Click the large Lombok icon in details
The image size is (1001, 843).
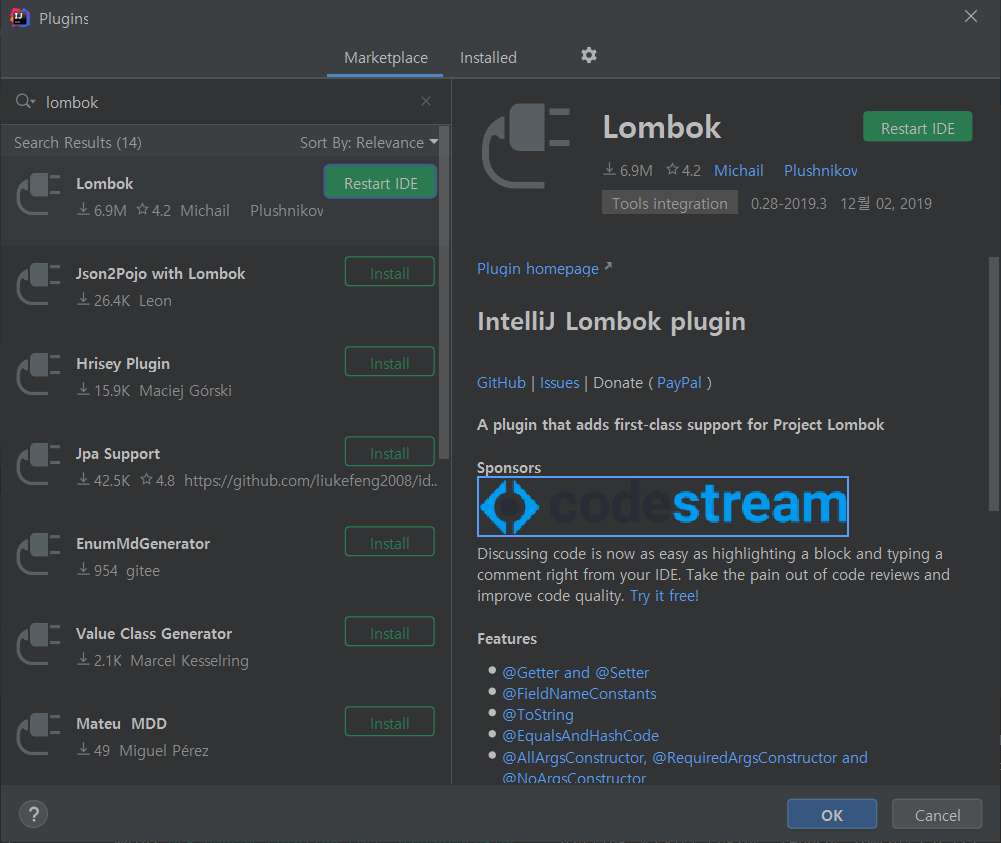coord(525,146)
